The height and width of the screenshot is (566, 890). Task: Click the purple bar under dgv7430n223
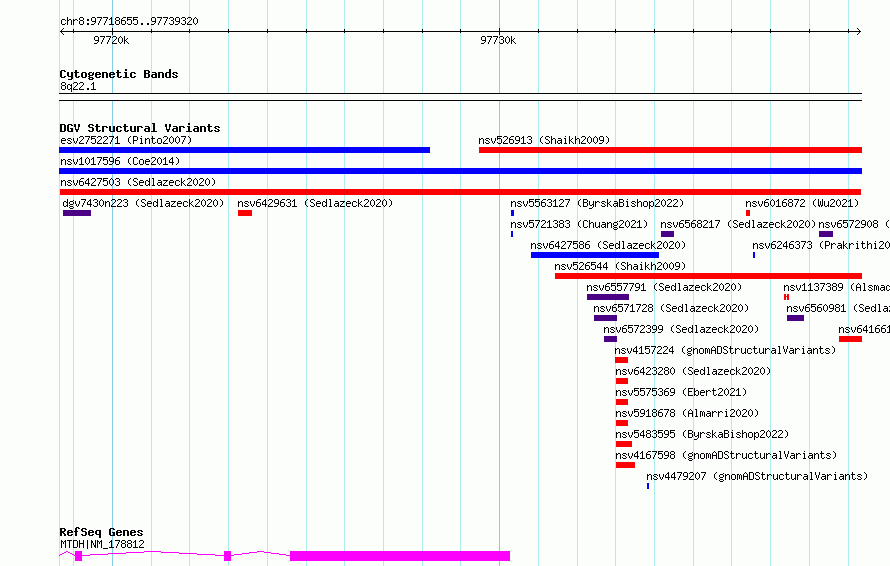pyautogui.click(x=77, y=213)
